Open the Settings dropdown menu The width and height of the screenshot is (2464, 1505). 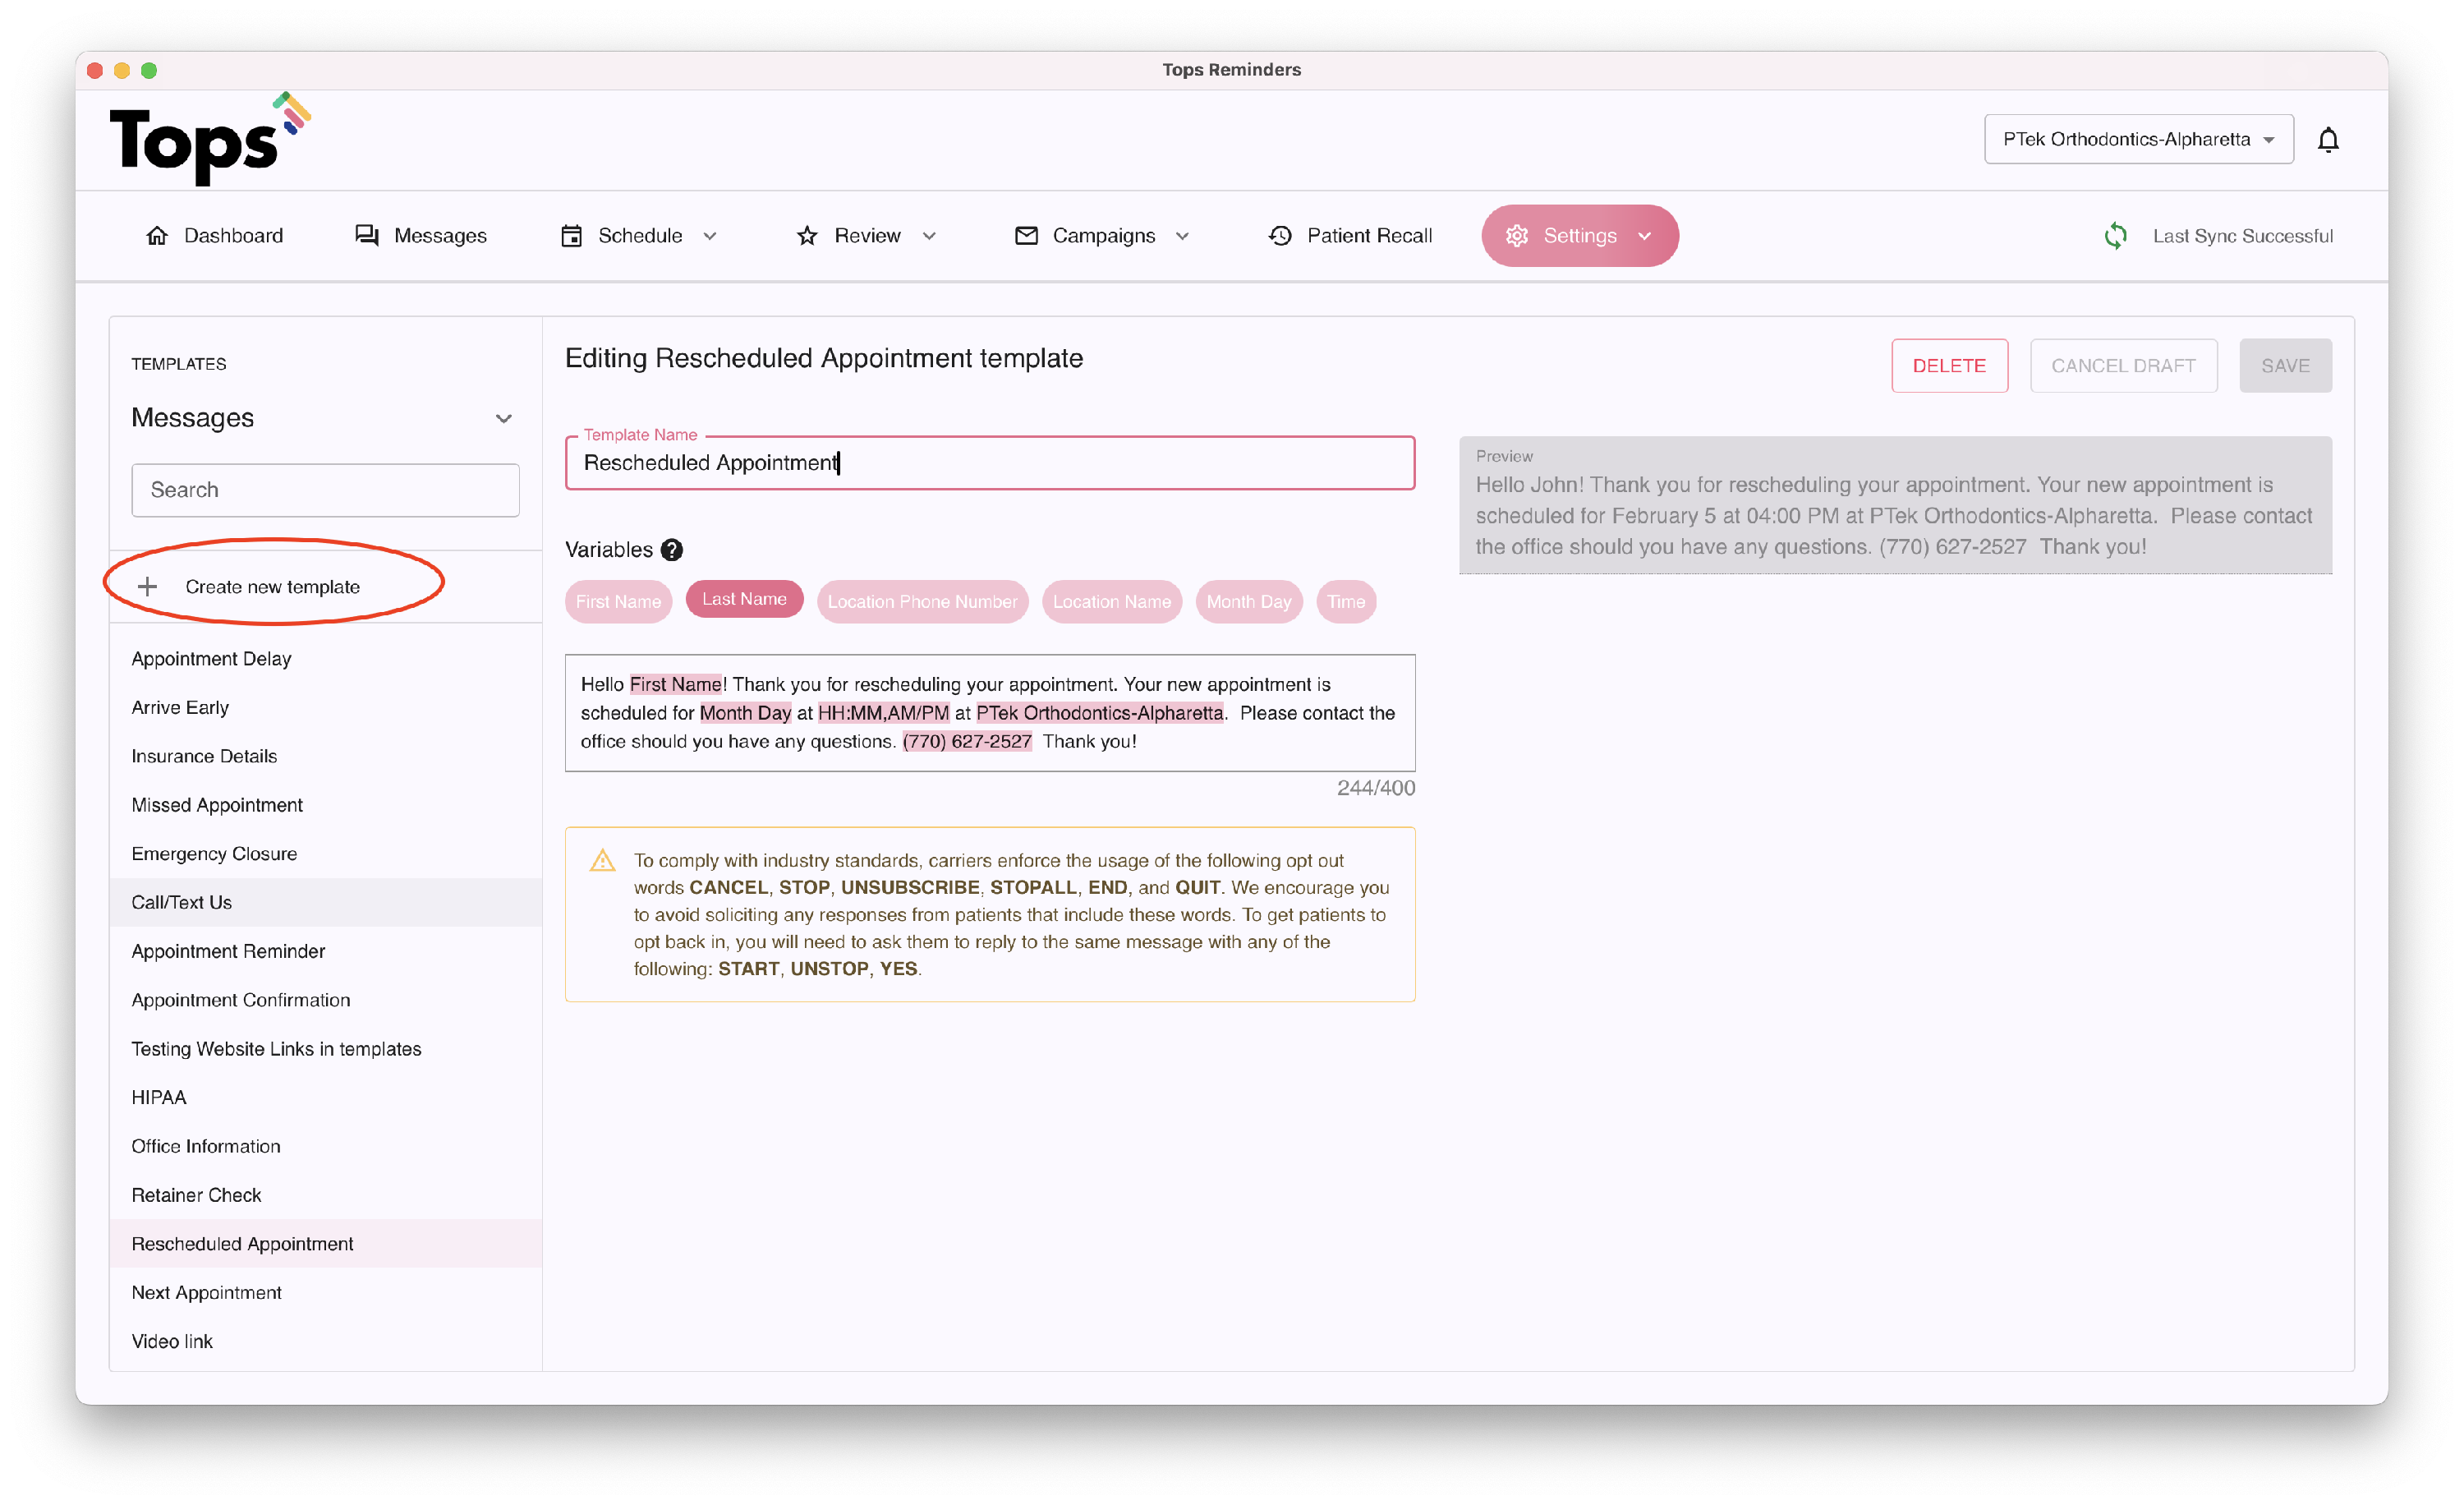coord(1579,236)
